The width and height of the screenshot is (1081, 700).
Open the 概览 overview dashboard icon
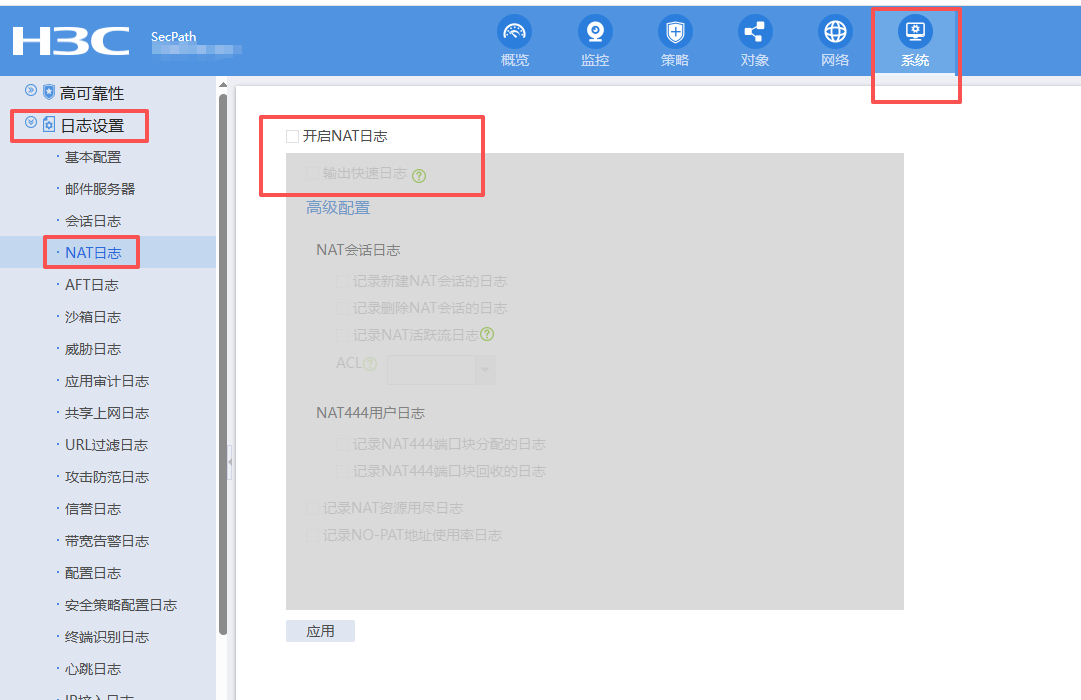514,33
